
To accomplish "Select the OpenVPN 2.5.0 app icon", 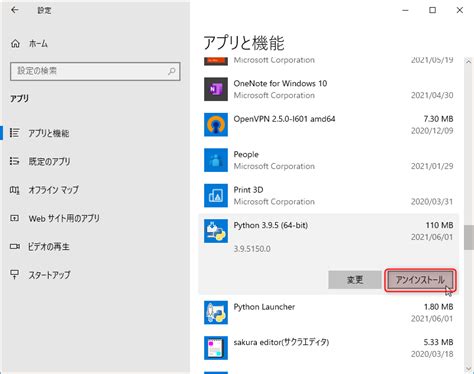I will (x=216, y=125).
